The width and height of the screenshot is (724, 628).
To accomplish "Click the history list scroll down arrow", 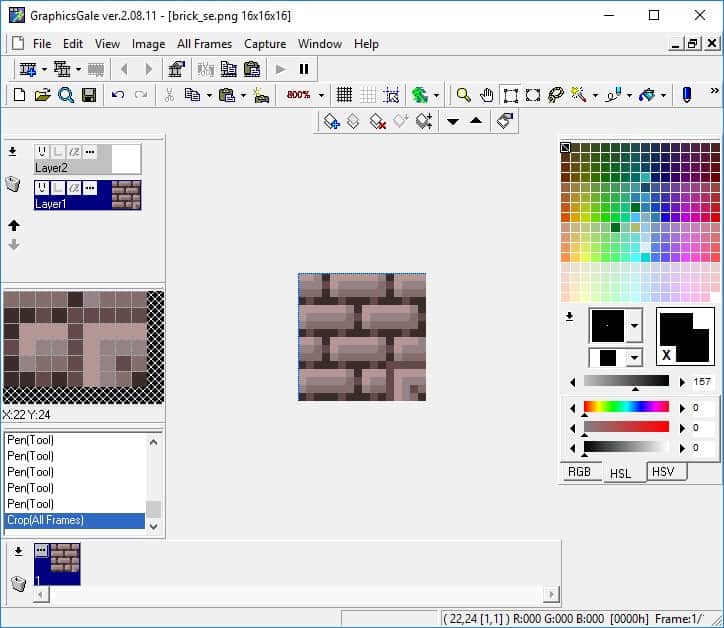I will coord(154,526).
